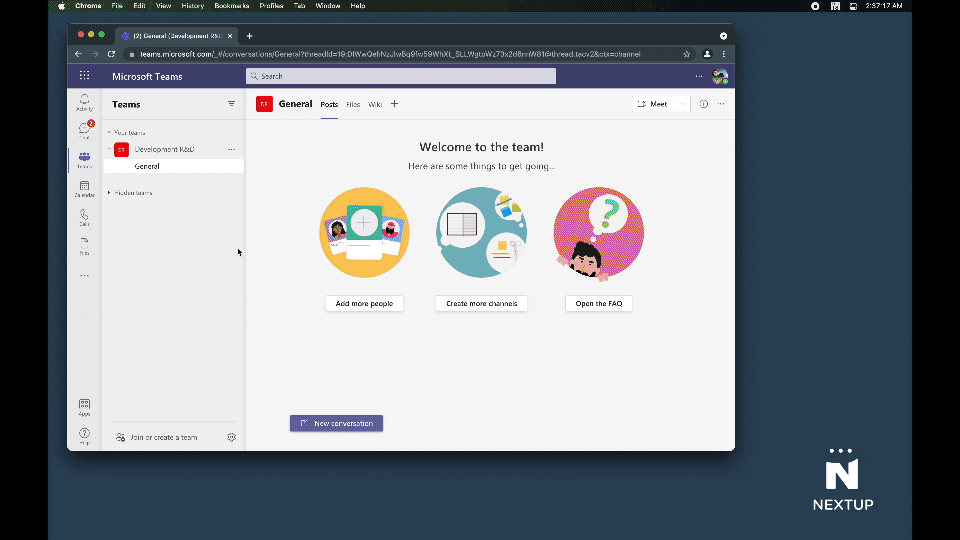Open the Chrome File menu
This screenshot has width=960, height=540.
pyautogui.click(x=117, y=6)
